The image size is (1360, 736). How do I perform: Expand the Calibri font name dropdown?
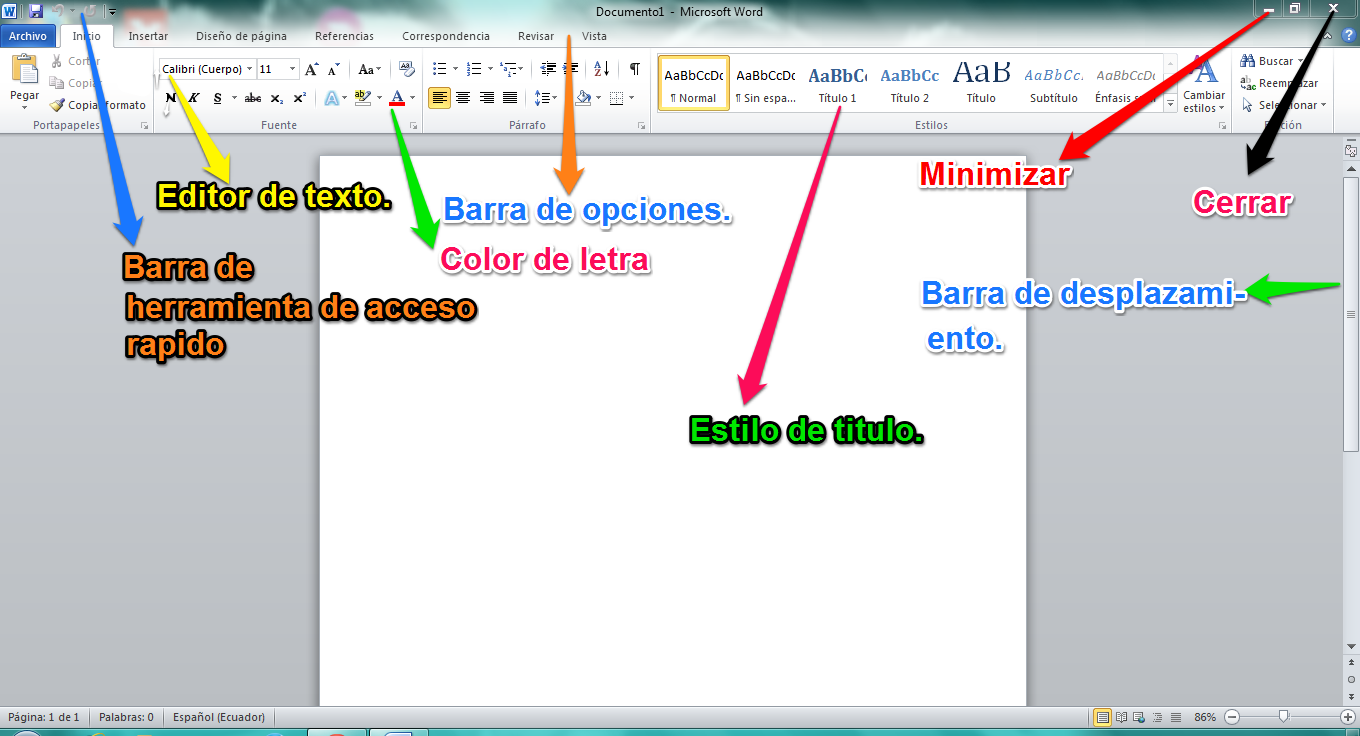click(x=248, y=68)
